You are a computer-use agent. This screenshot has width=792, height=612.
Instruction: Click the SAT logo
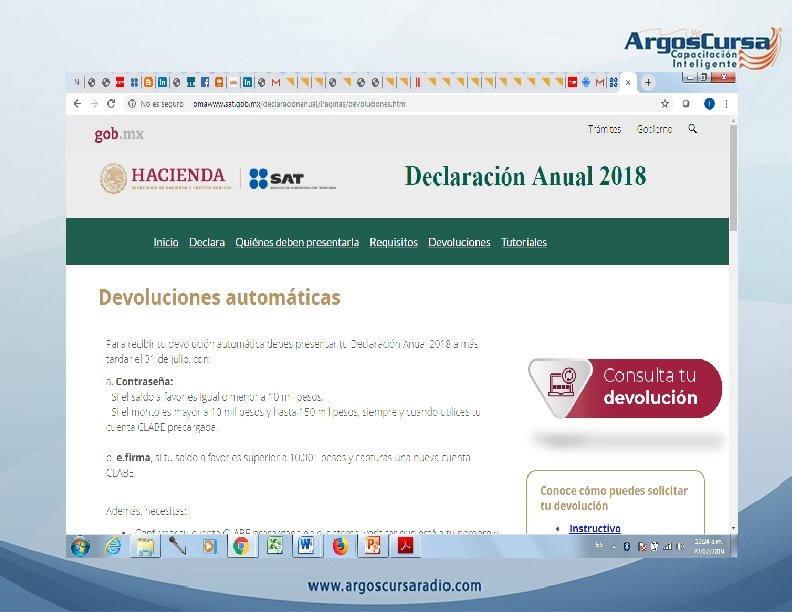[x=292, y=178]
